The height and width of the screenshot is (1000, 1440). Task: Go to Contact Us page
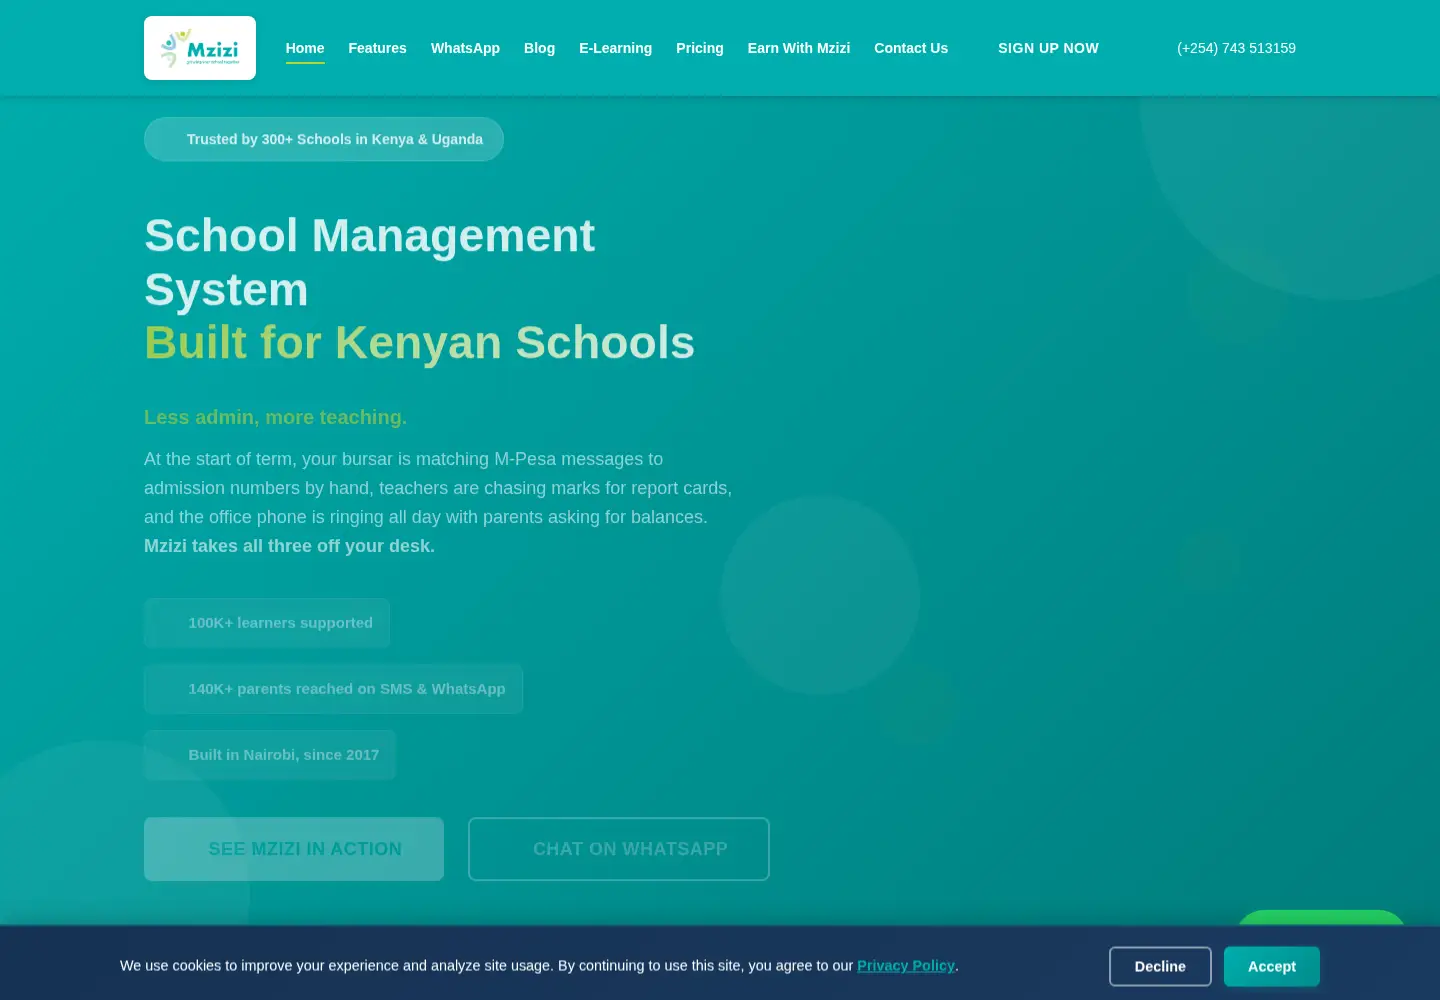(911, 48)
